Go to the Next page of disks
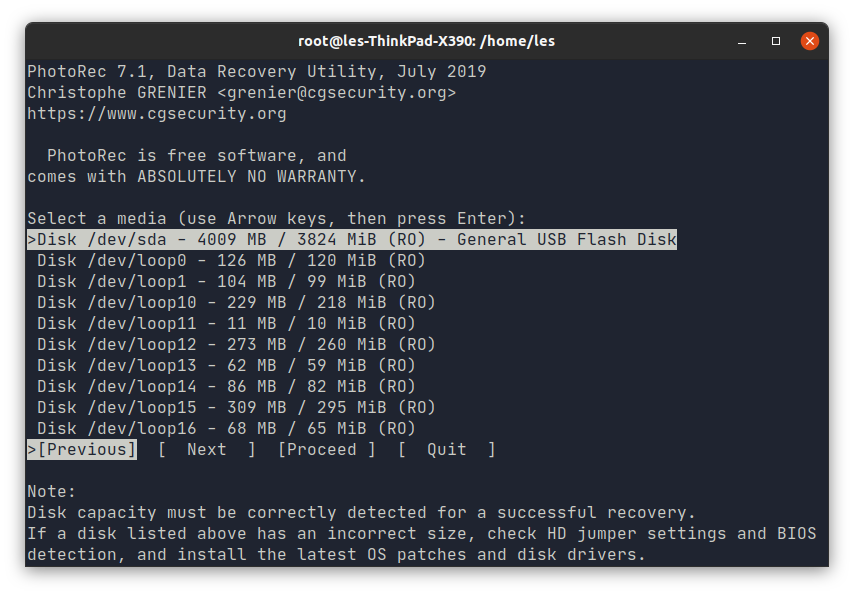Screen dimensions: 854x595 coord(206,450)
